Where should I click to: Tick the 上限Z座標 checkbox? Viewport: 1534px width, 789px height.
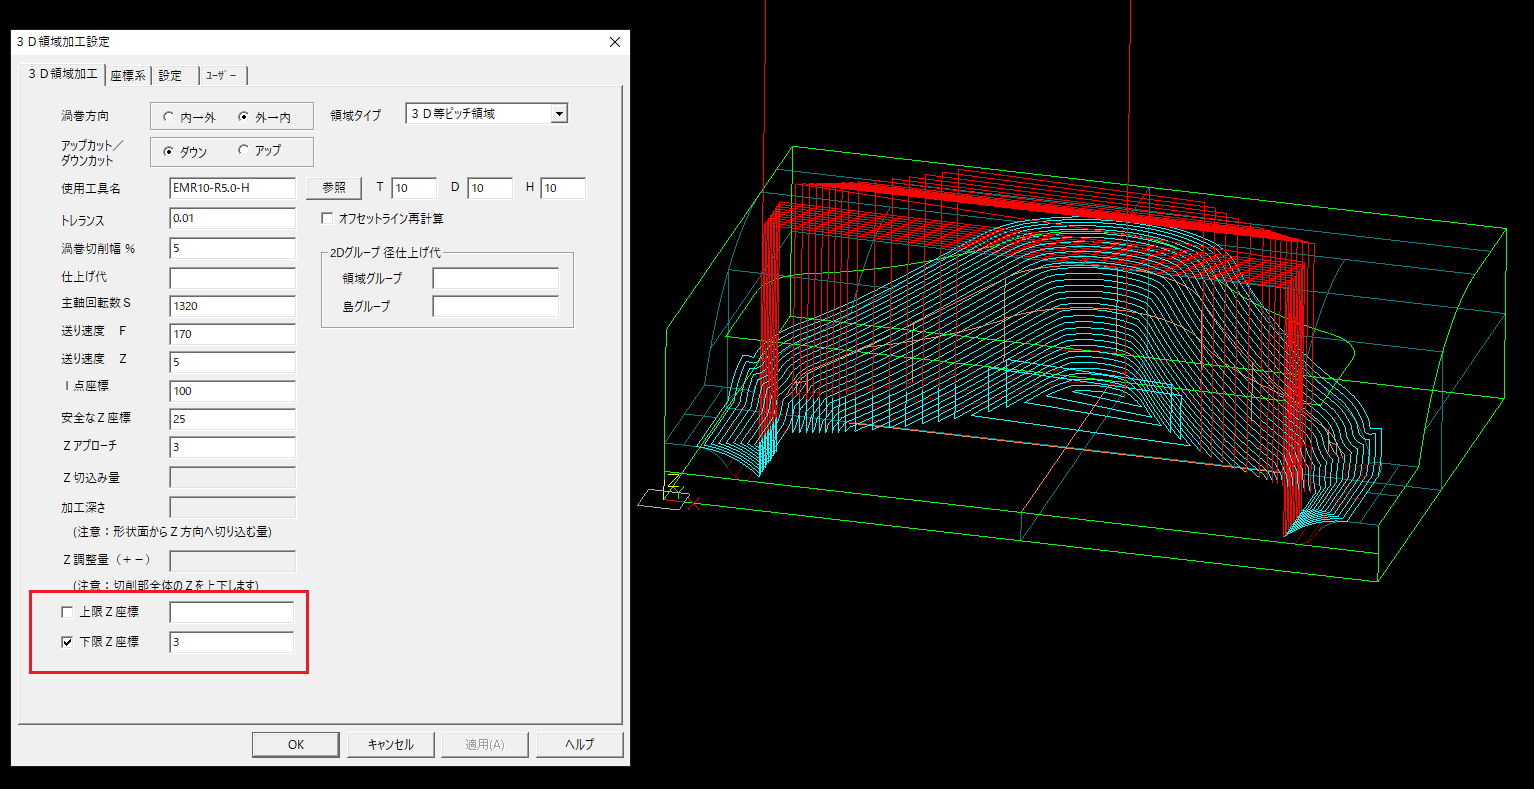[68, 612]
